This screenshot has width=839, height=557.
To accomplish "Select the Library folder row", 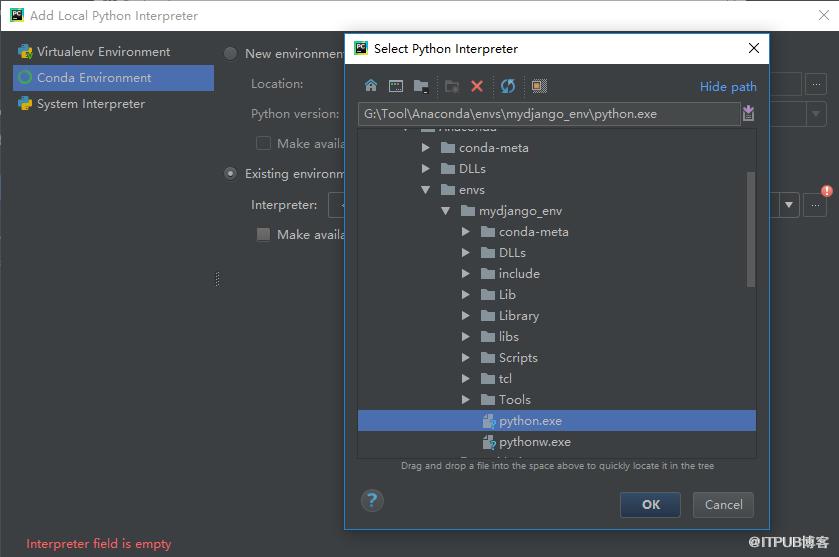I will tap(556, 316).
